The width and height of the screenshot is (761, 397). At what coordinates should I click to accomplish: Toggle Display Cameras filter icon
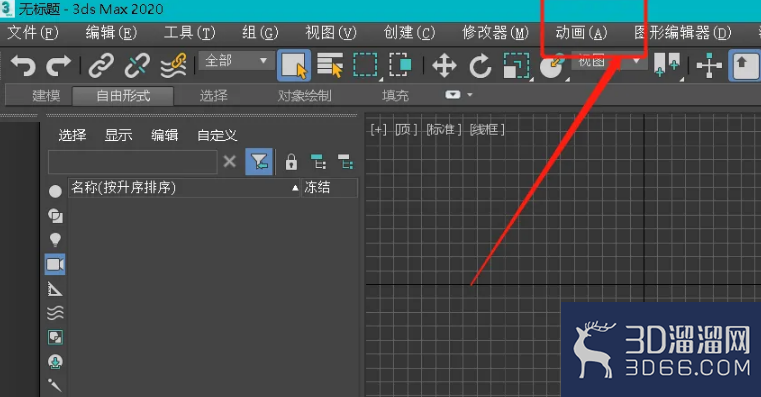click(x=55, y=265)
